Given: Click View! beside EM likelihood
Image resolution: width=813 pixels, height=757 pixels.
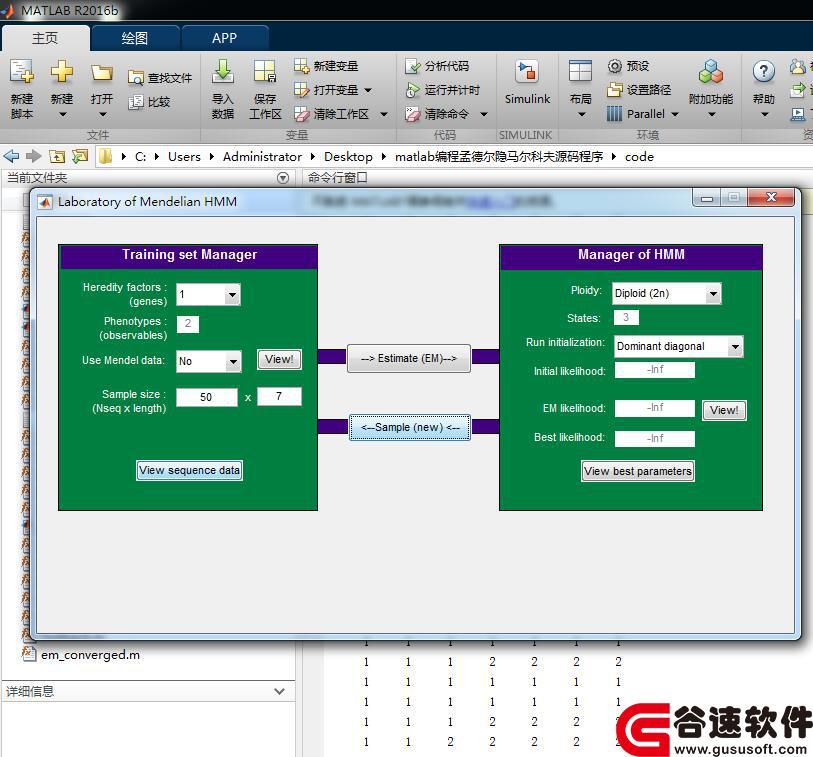Looking at the screenshot, I should click(724, 410).
